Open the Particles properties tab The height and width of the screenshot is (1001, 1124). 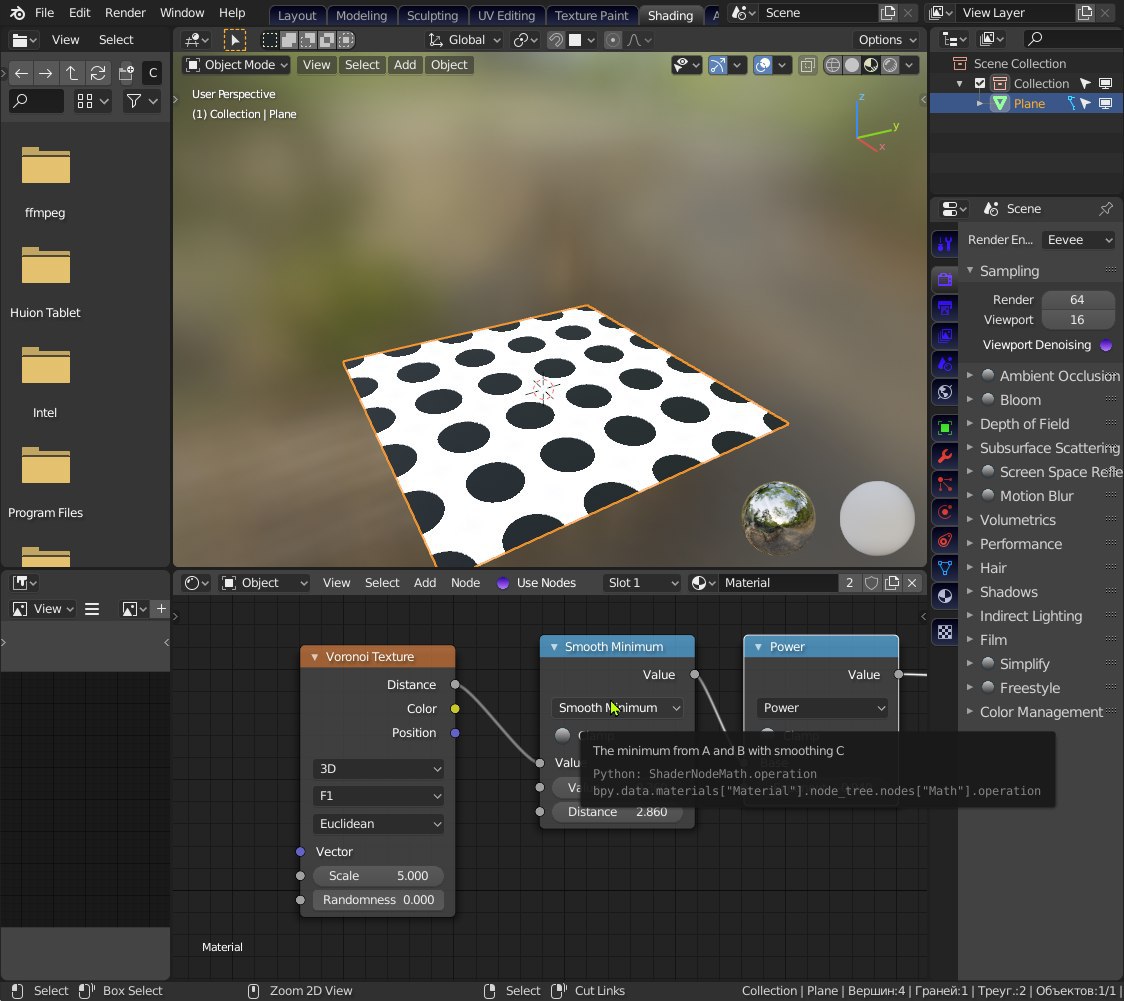point(945,484)
